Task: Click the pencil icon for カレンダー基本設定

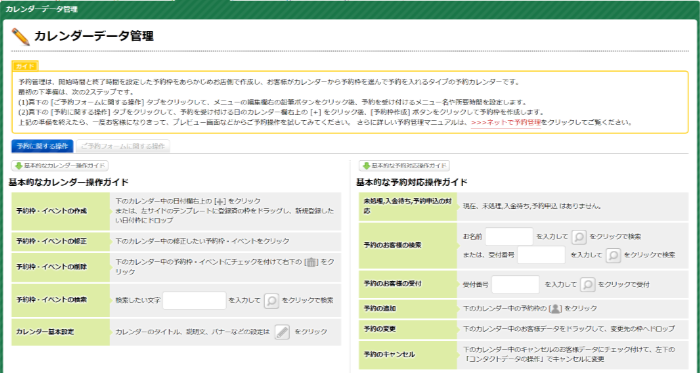Action: coord(282,332)
